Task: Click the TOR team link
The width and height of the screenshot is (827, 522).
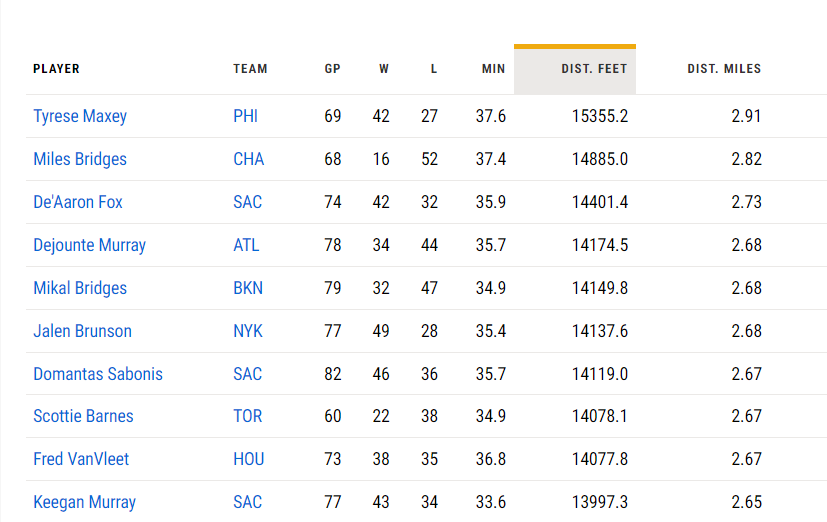Action: [x=247, y=416]
